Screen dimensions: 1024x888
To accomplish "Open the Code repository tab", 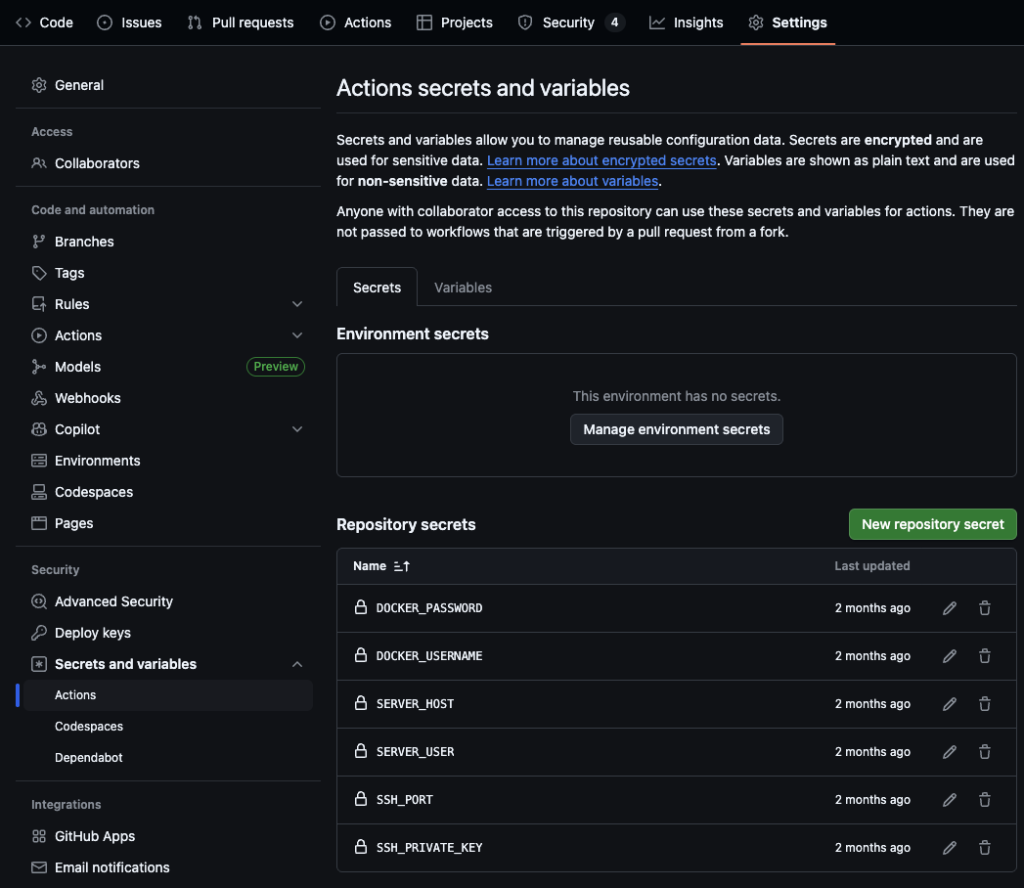I will [x=44, y=23].
